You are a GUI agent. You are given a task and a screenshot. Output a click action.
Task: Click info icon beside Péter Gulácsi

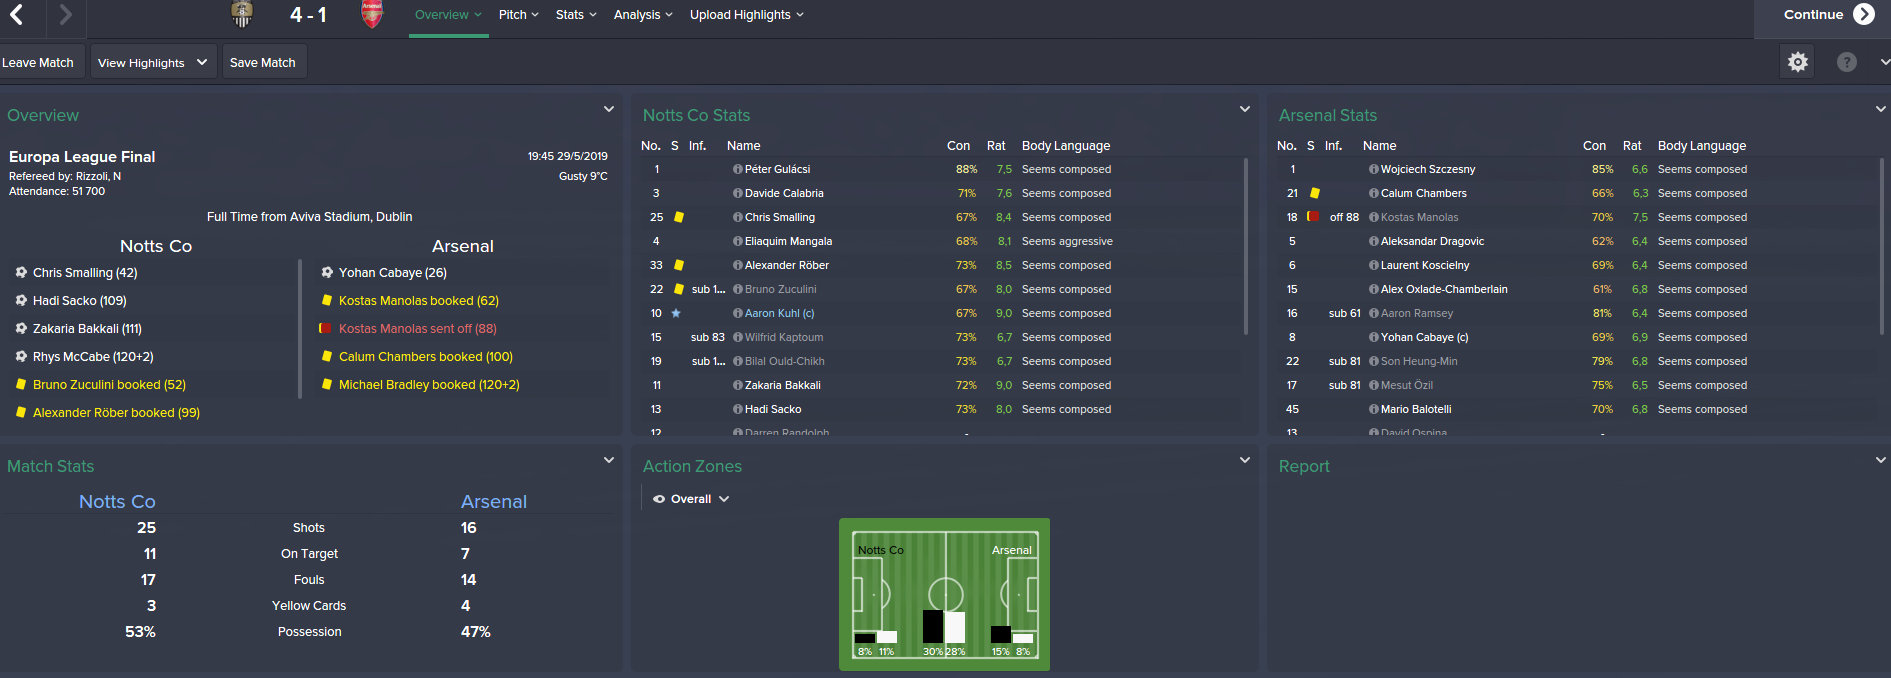737,170
